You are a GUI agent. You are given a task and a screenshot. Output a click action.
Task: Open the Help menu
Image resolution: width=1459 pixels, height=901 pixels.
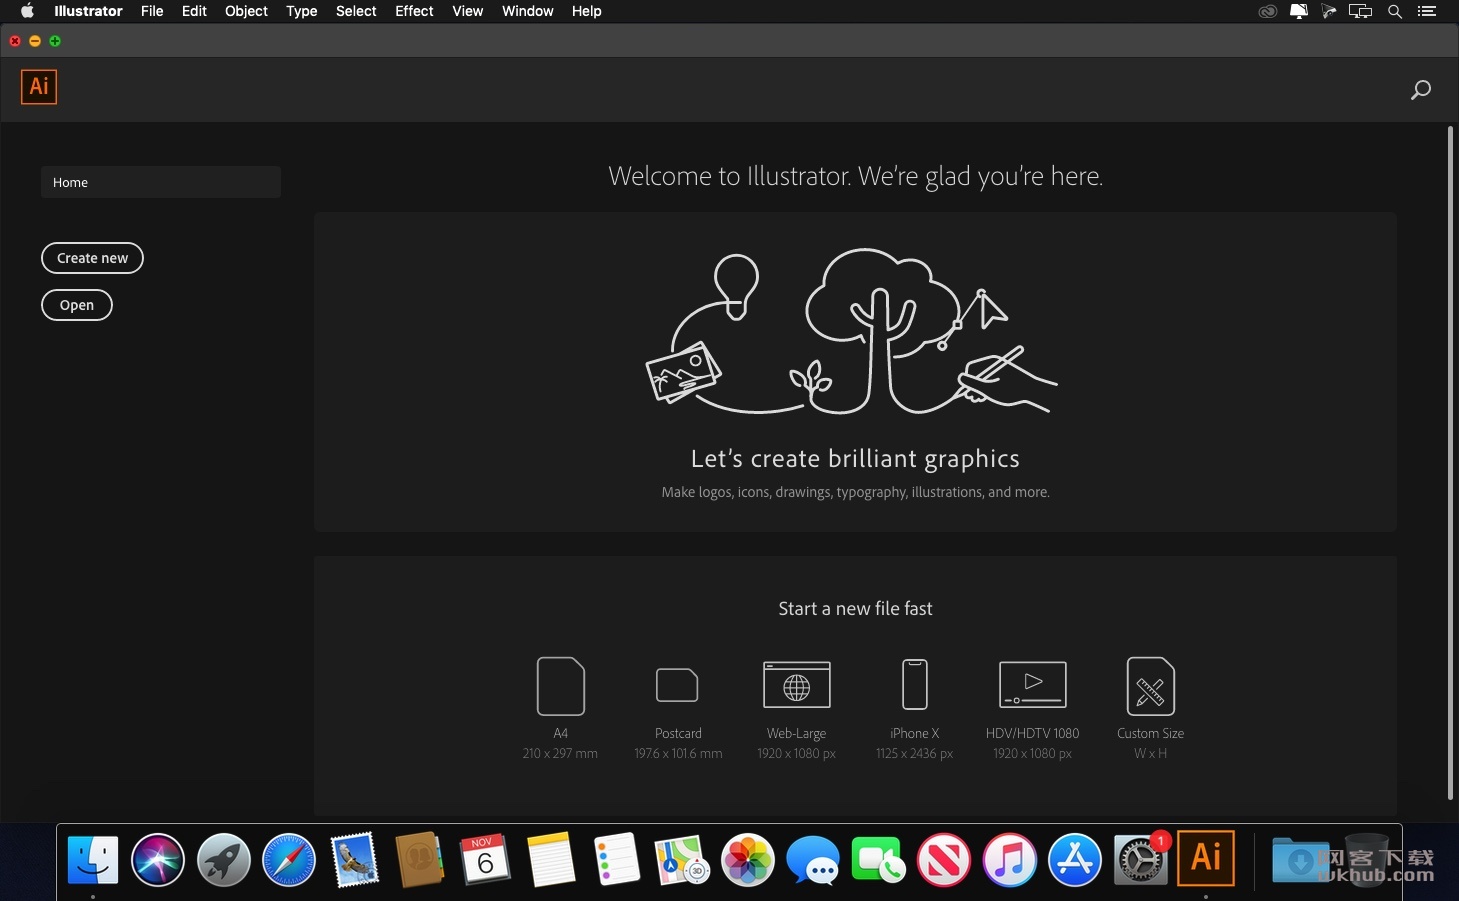[587, 11]
